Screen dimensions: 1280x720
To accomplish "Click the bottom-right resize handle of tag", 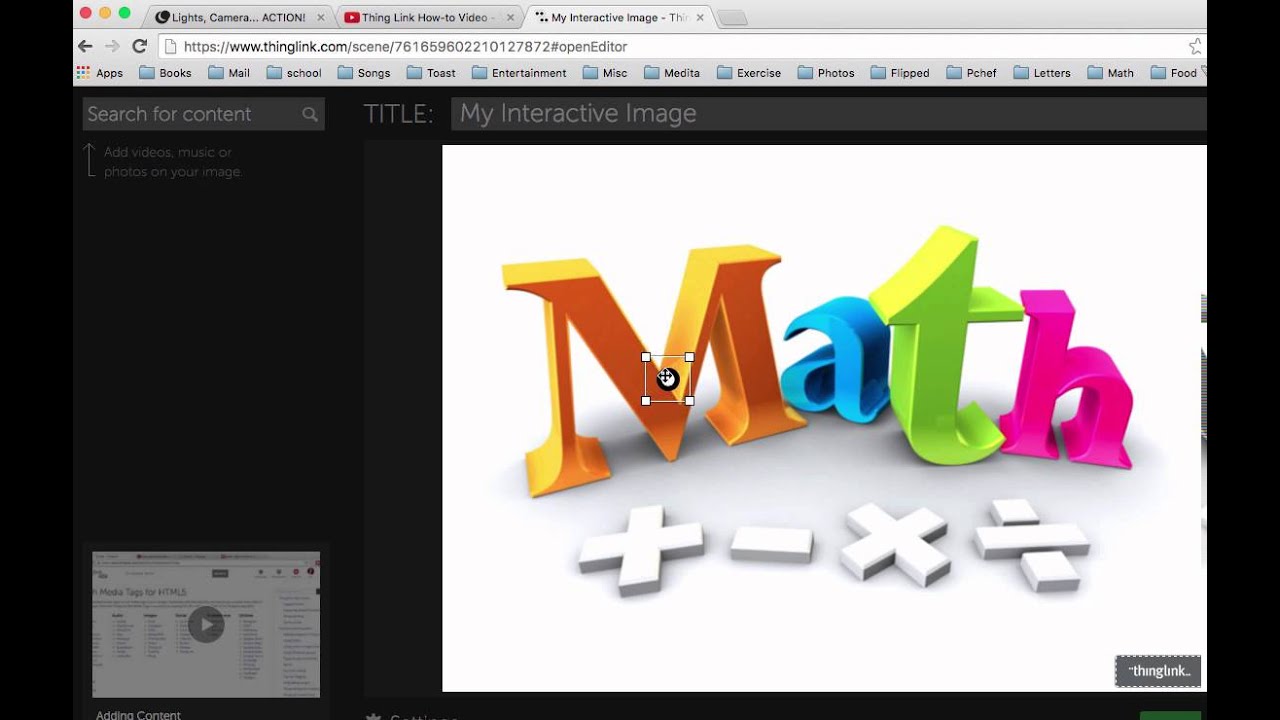I will pos(689,400).
